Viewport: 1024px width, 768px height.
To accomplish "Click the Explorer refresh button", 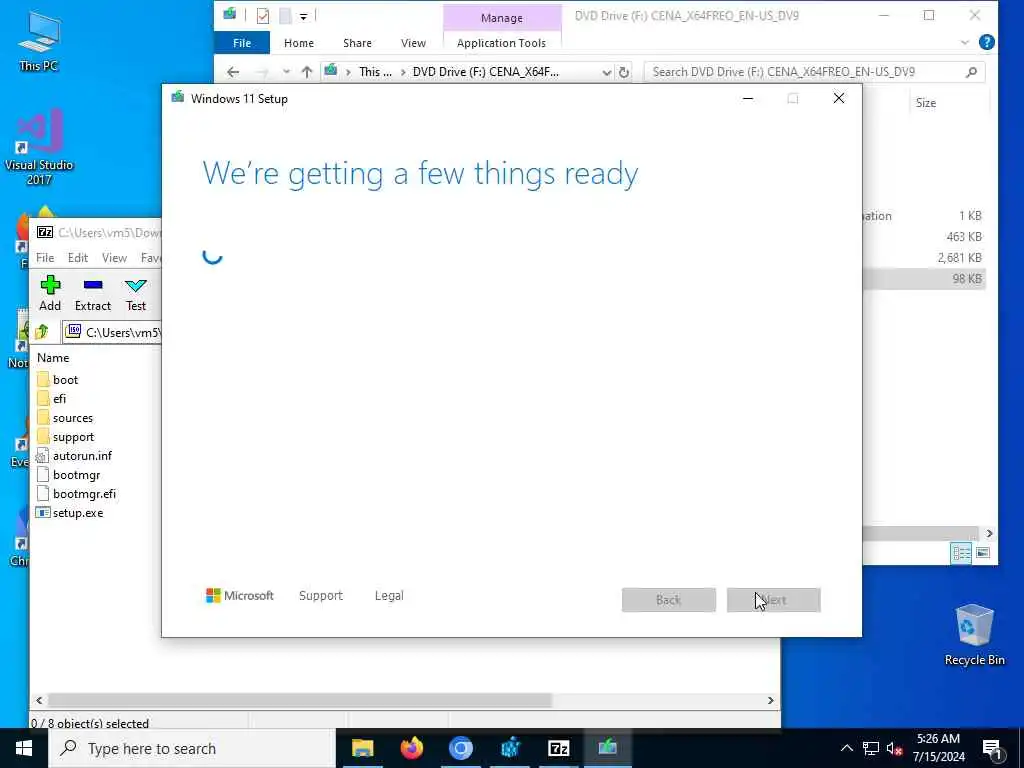I will coord(624,72).
